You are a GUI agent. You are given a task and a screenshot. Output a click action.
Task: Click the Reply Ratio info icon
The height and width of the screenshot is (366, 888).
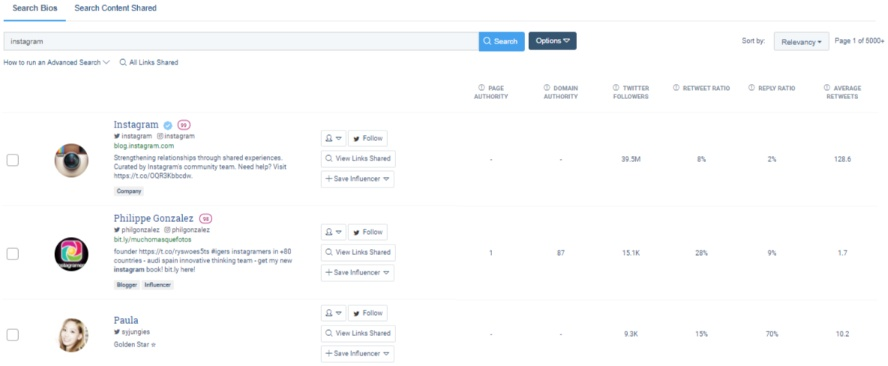[752, 88]
